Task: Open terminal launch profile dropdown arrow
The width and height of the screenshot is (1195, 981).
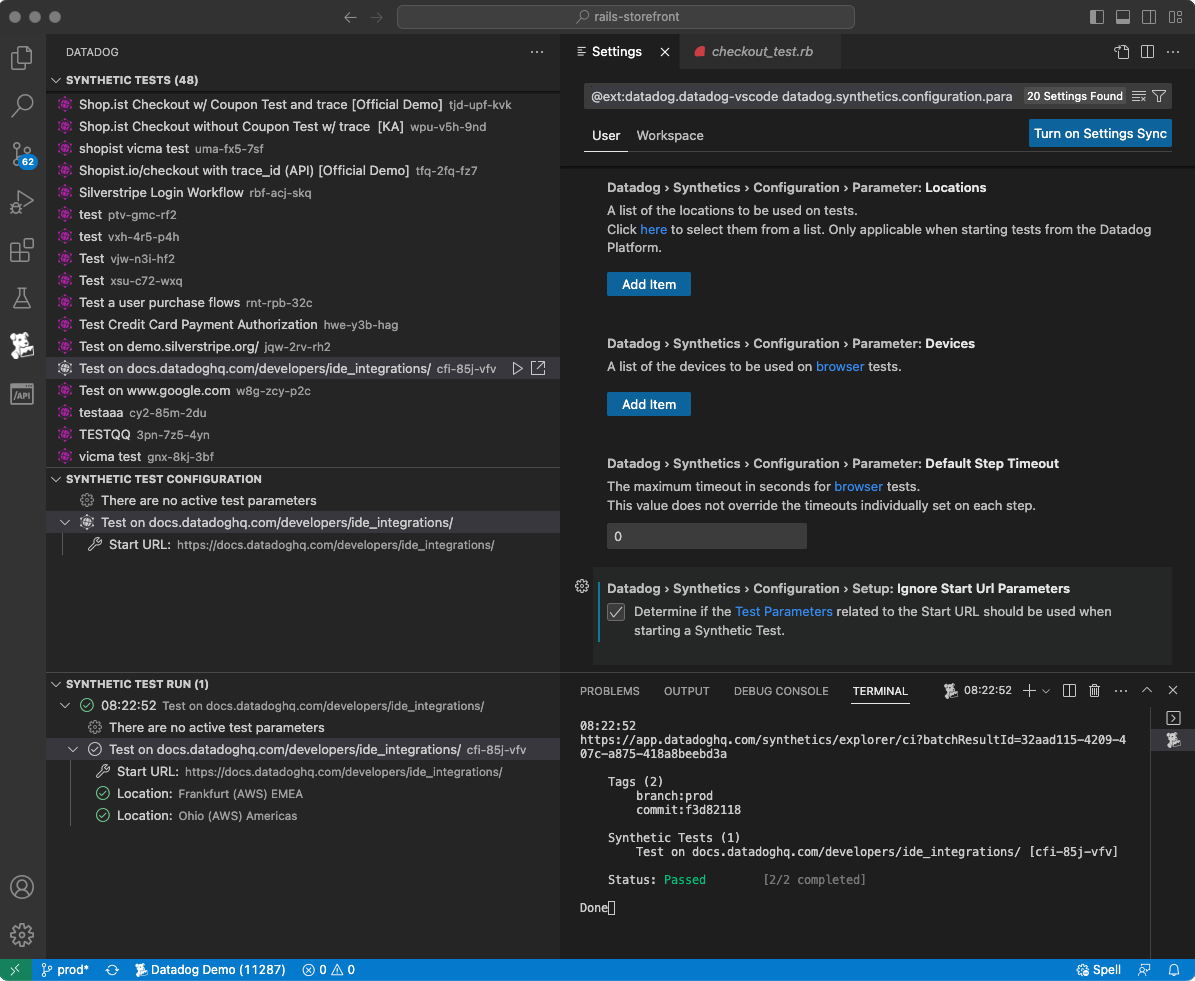Action: coord(1046,691)
